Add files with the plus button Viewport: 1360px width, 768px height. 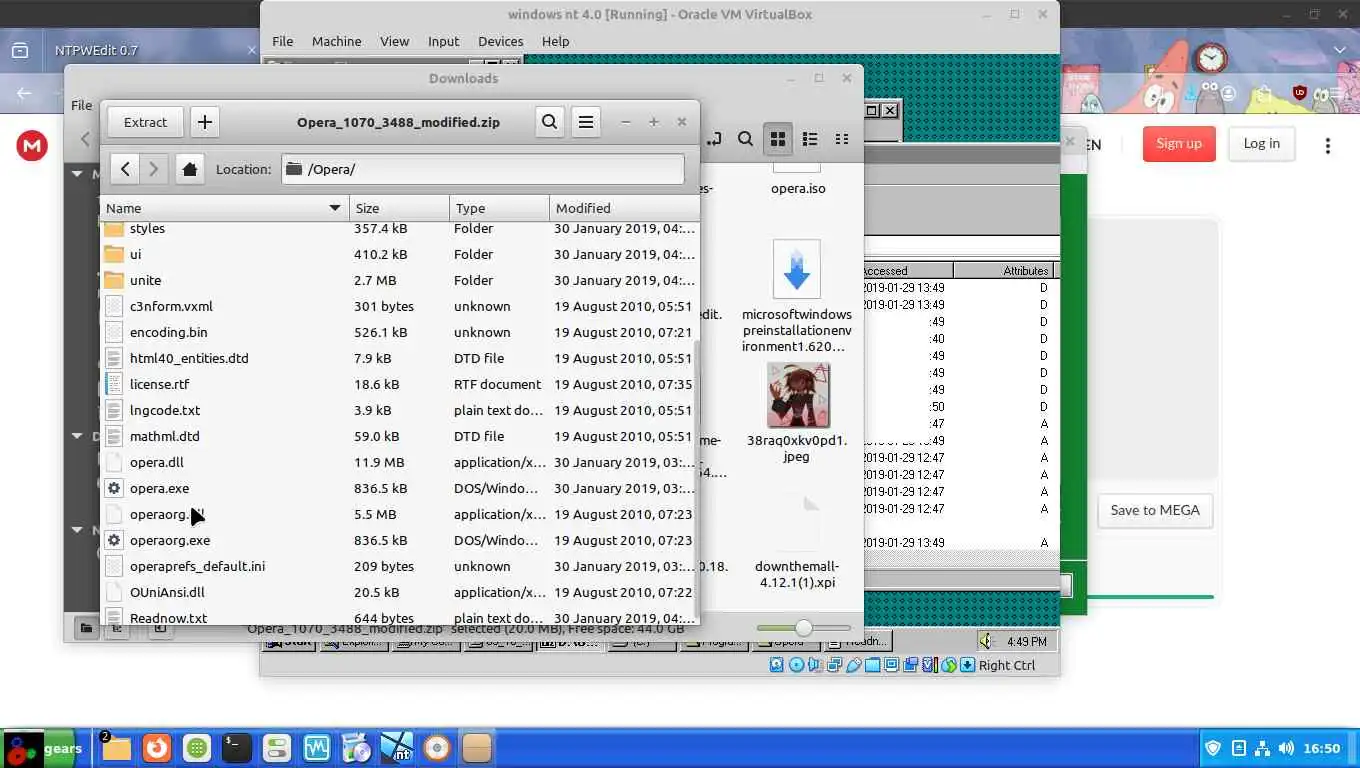tap(205, 122)
